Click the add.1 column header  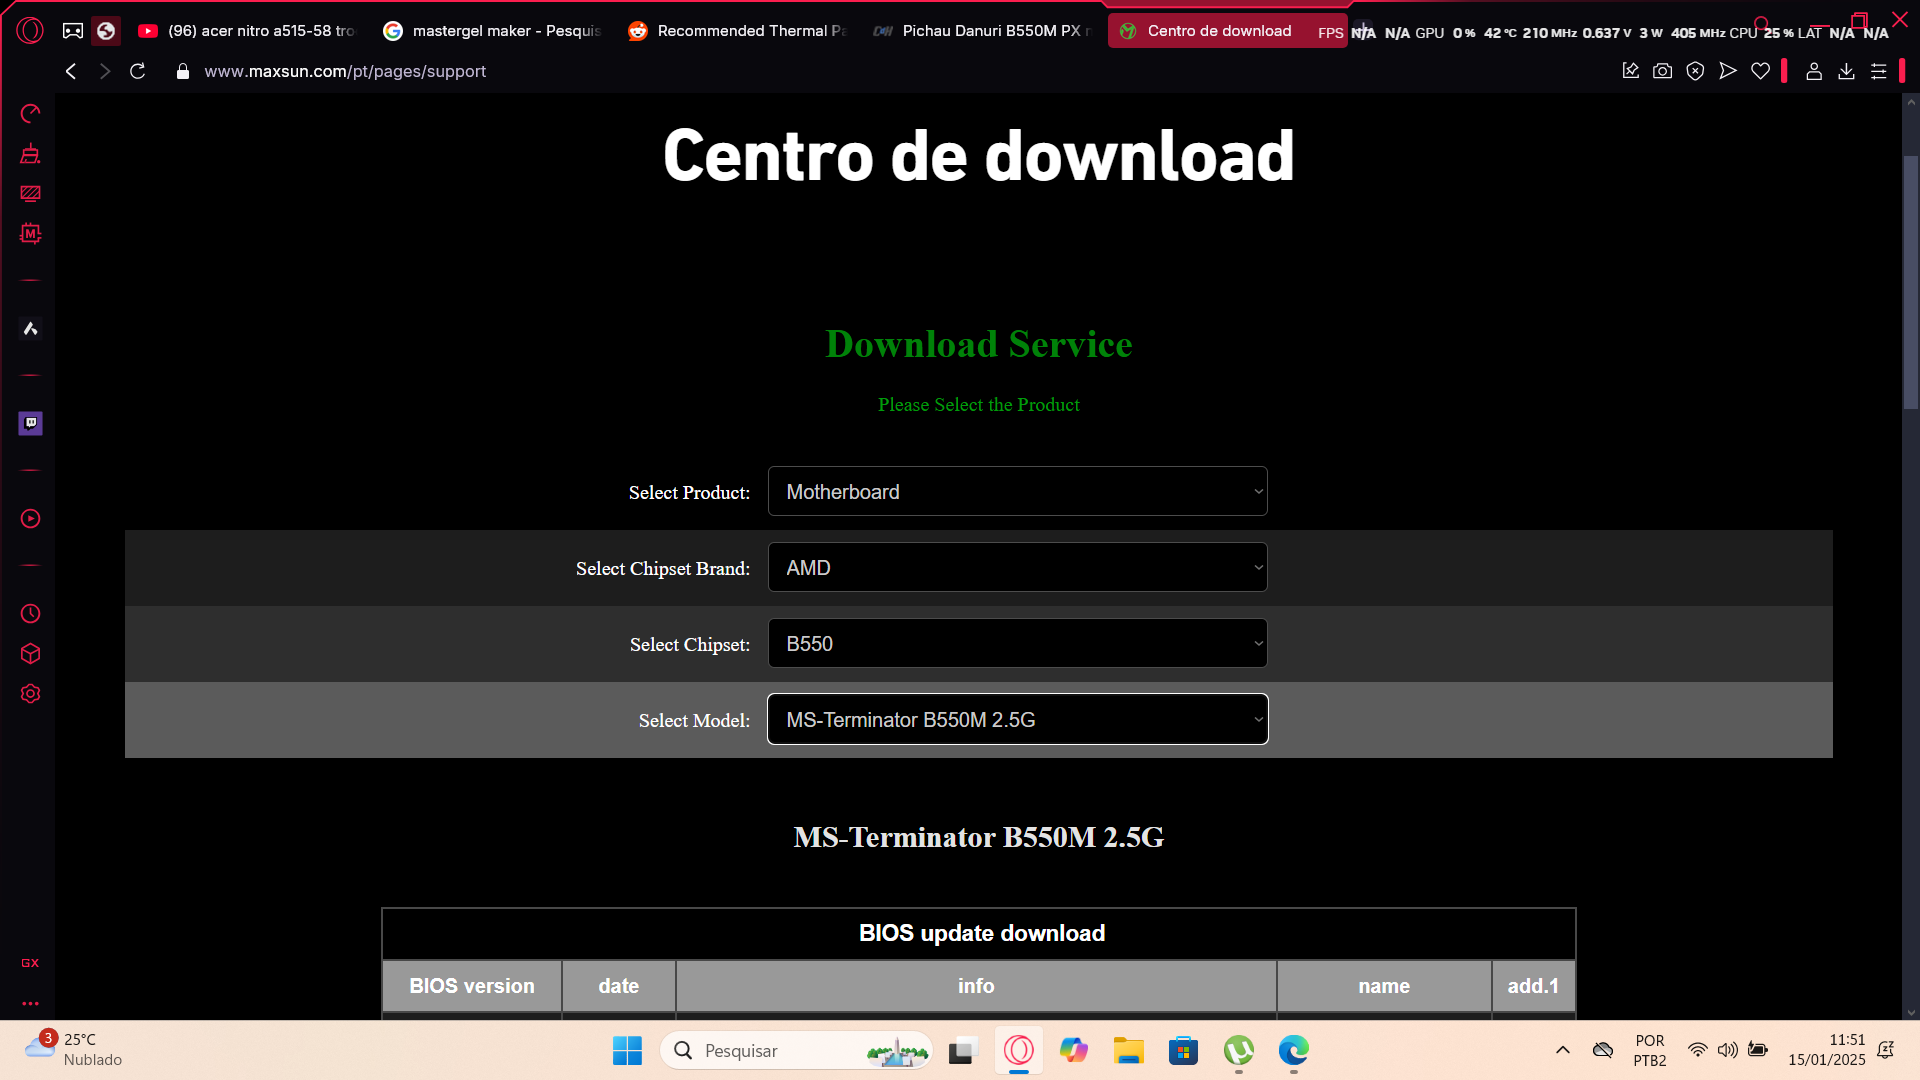[x=1533, y=986]
